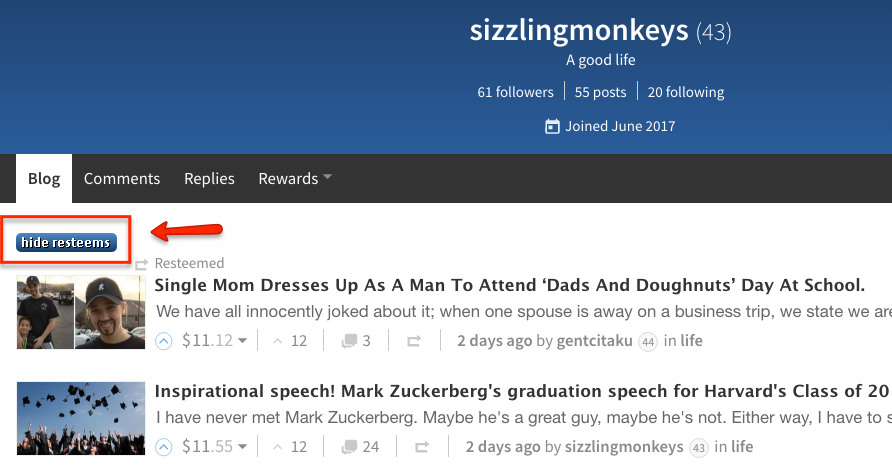
Task: Switch to the Comments tab
Action: pos(122,179)
